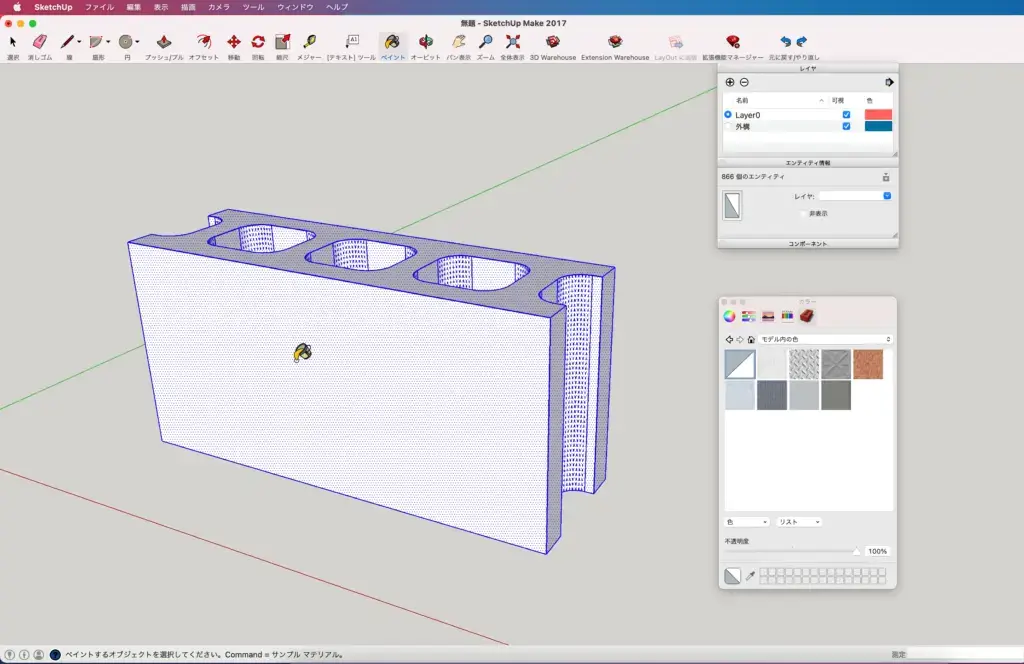The width and height of the screenshot is (1024, 664).
Task: Open the Extension Manager
Action: click(733, 42)
